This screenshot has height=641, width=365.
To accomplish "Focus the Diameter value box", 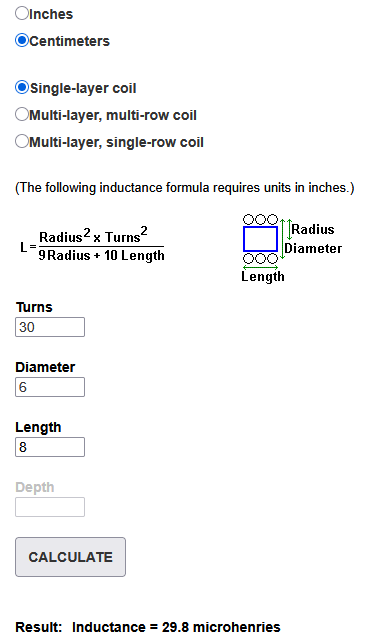I will point(50,387).
